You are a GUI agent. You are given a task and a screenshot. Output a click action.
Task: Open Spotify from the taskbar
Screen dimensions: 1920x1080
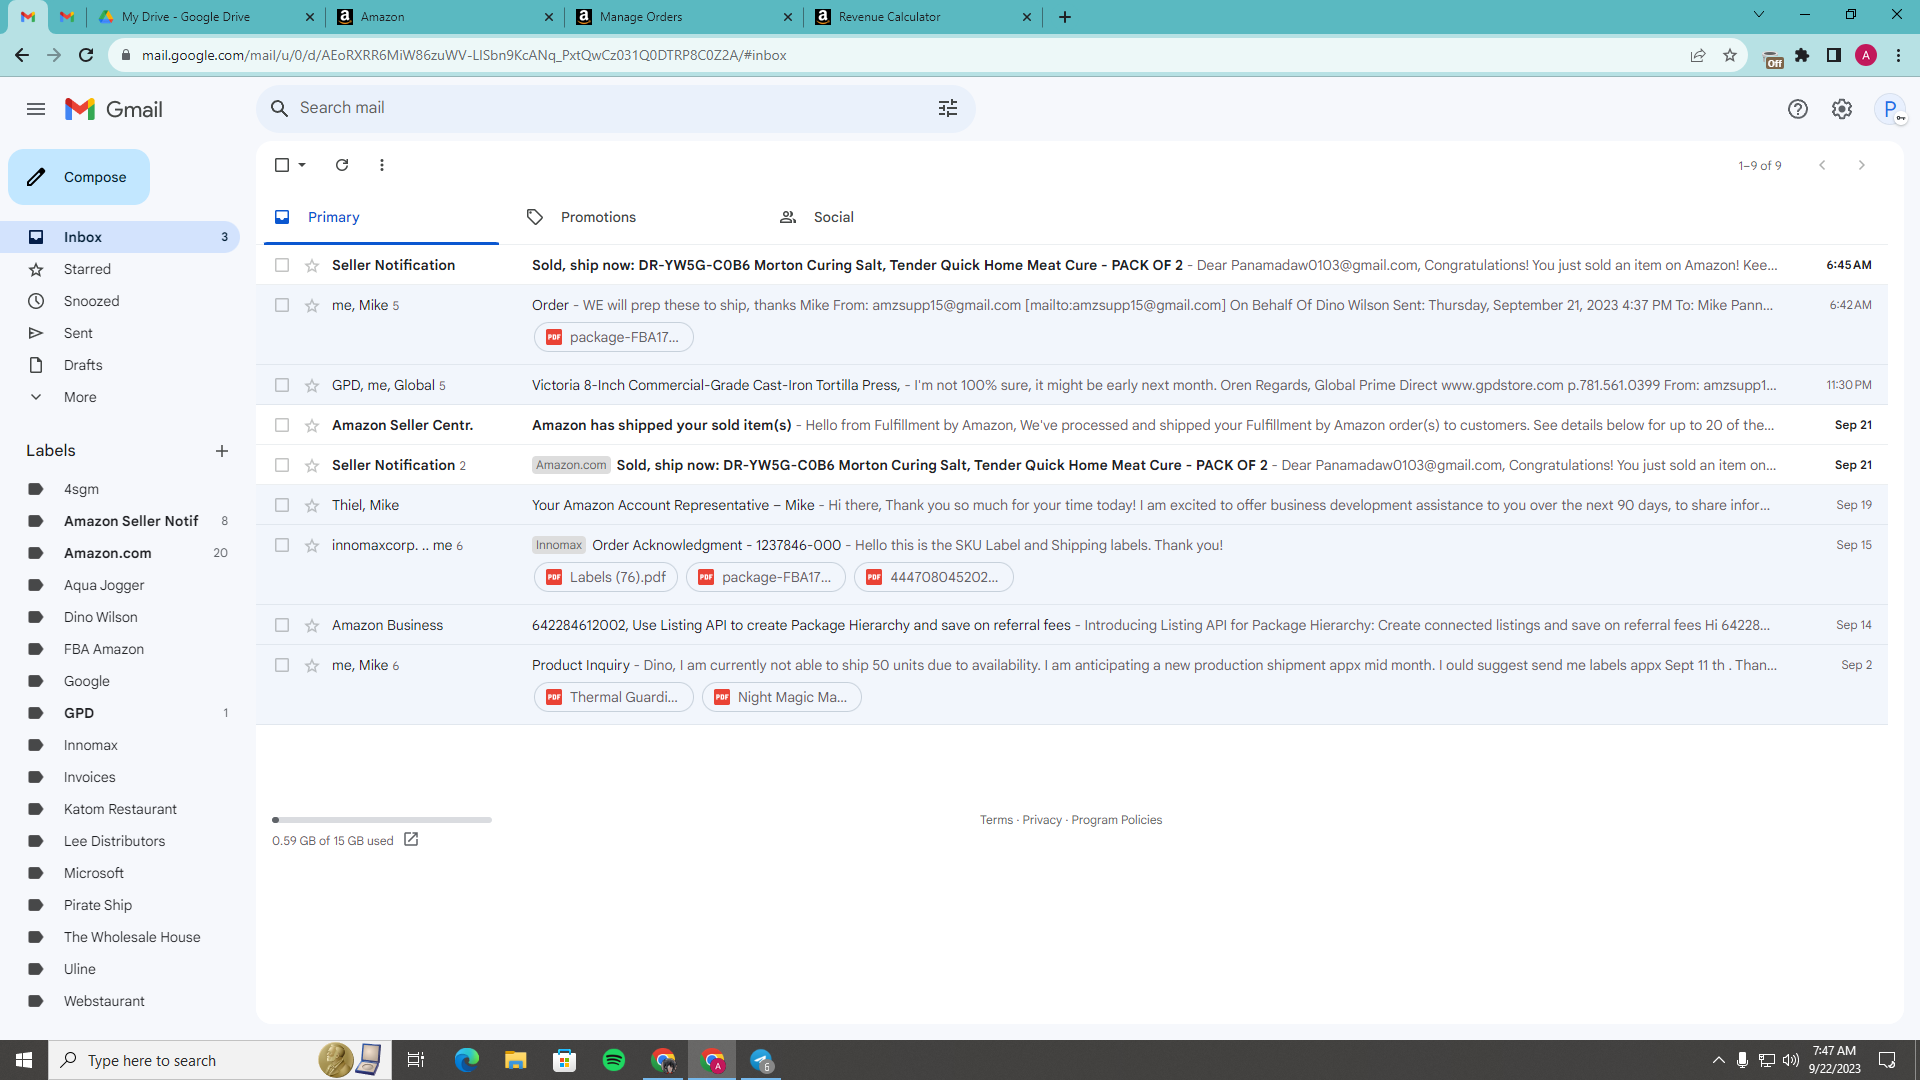pyautogui.click(x=614, y=1060)
